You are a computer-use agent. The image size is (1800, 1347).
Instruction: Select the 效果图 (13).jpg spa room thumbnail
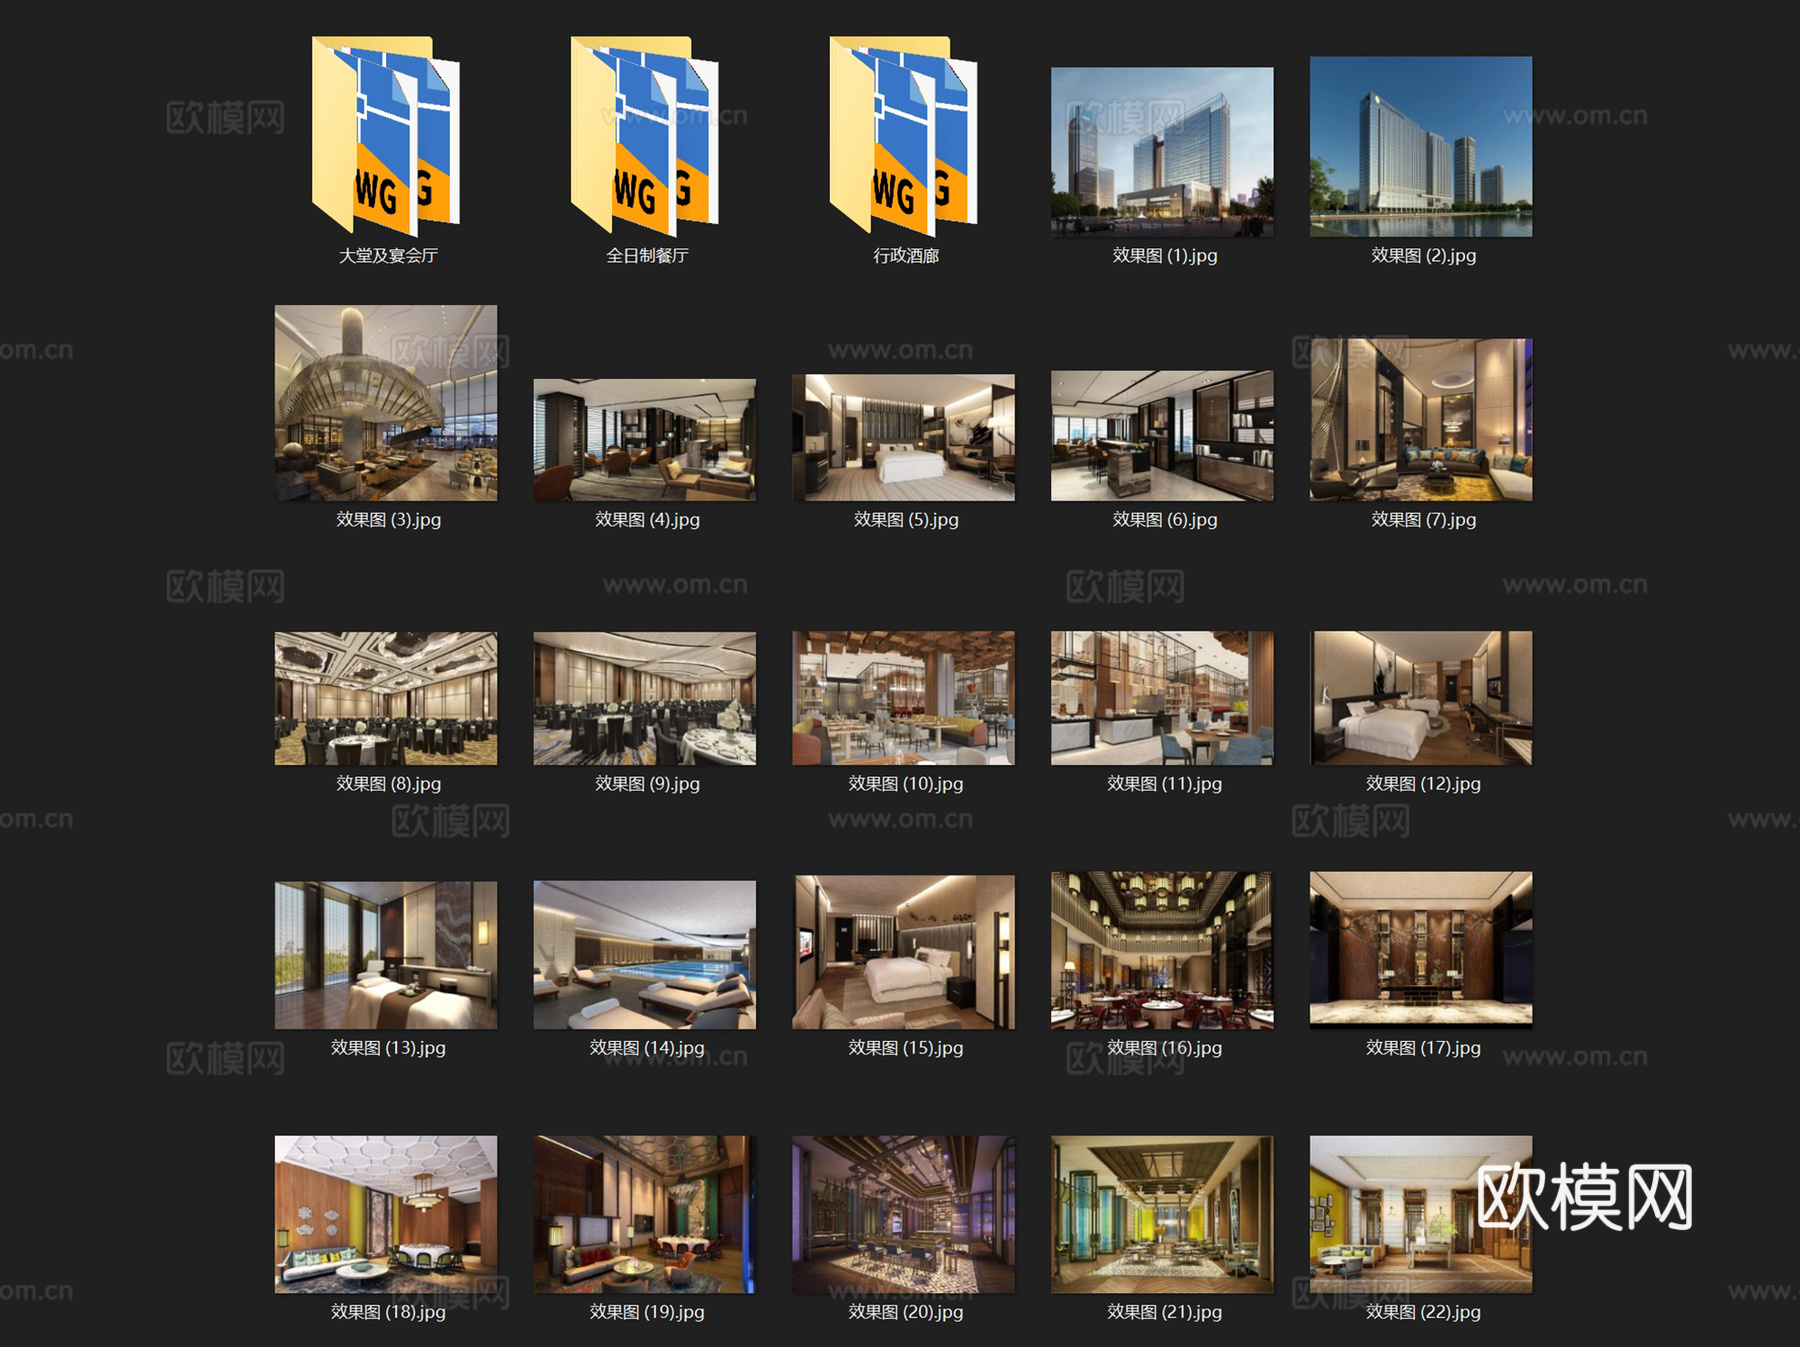[386, 955]
